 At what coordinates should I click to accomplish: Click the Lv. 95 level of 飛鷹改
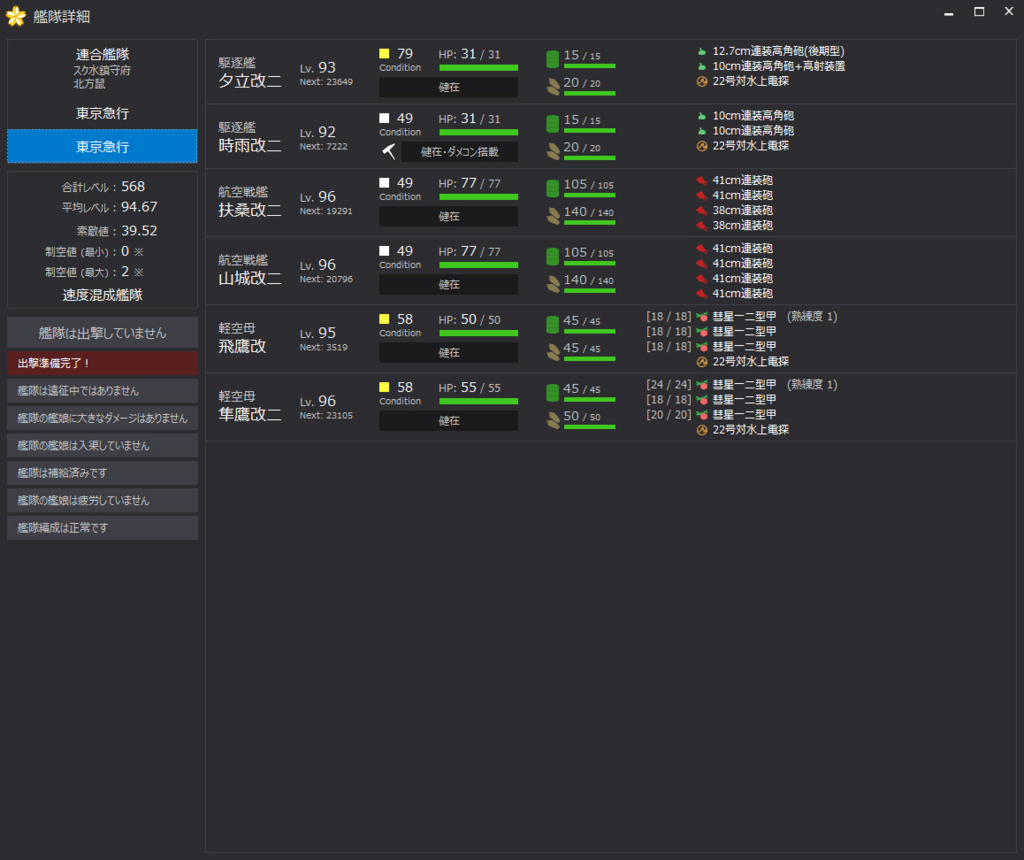[318, 333]
